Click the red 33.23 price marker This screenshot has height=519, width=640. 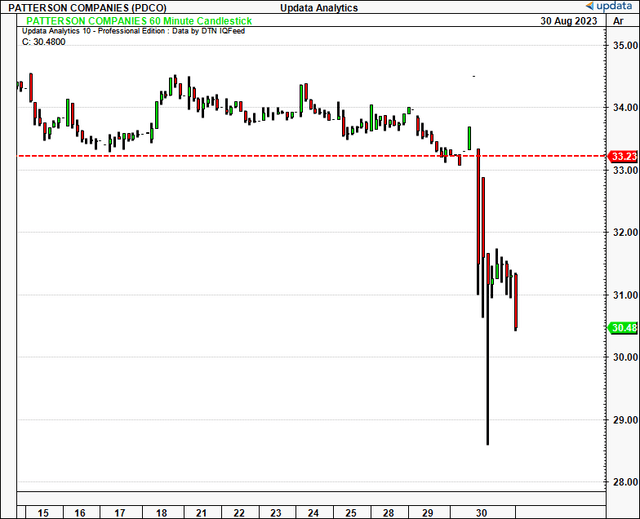click(x=623, y=157)
